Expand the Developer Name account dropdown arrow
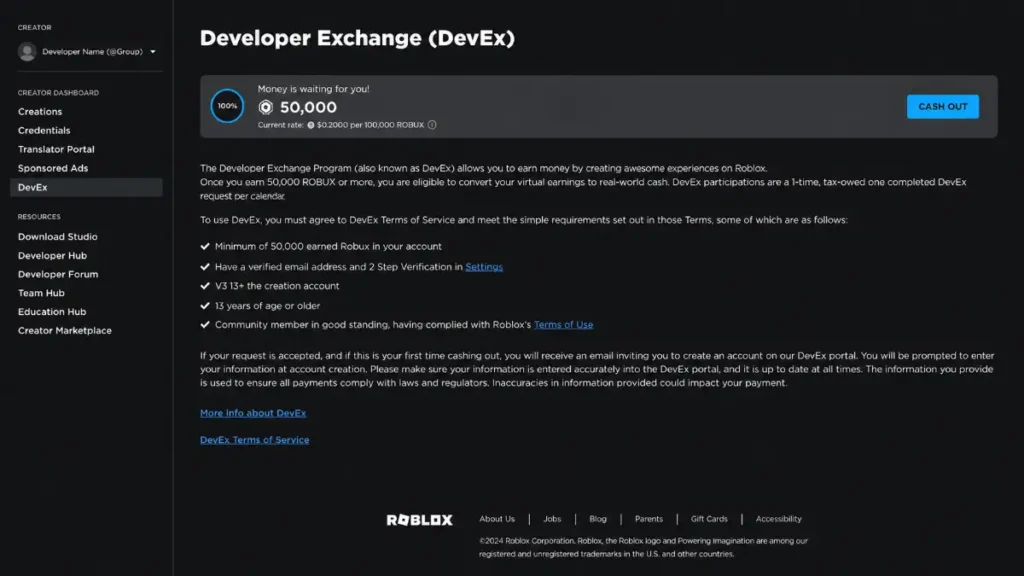Screen dimensions: 1024x576 point(153,52)
